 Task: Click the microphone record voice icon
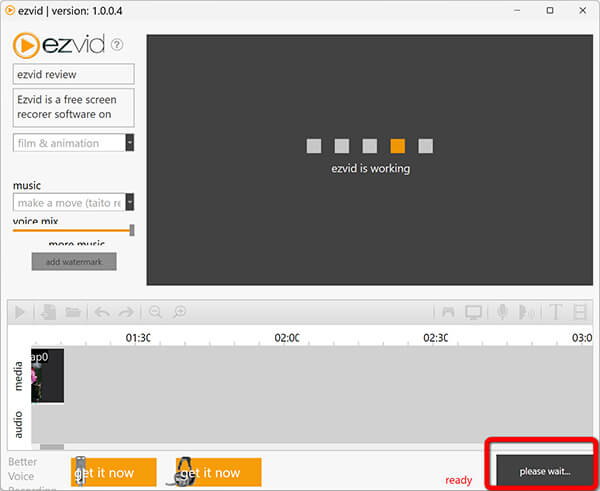[502, 312]
